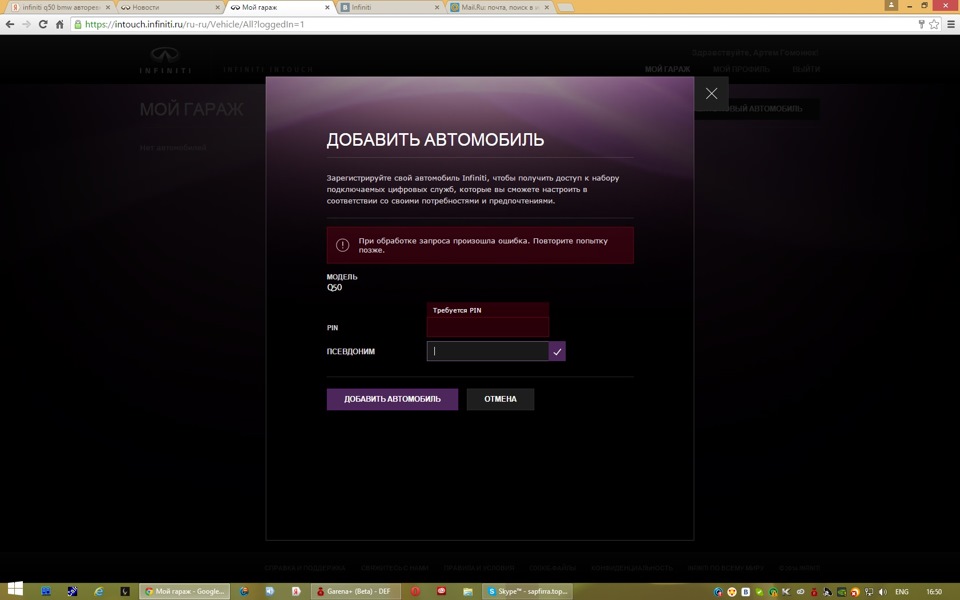Click the saved password key icon
The width and height of the screenshot is (960, 600).
pyautogui.click(x=921, y=24)
